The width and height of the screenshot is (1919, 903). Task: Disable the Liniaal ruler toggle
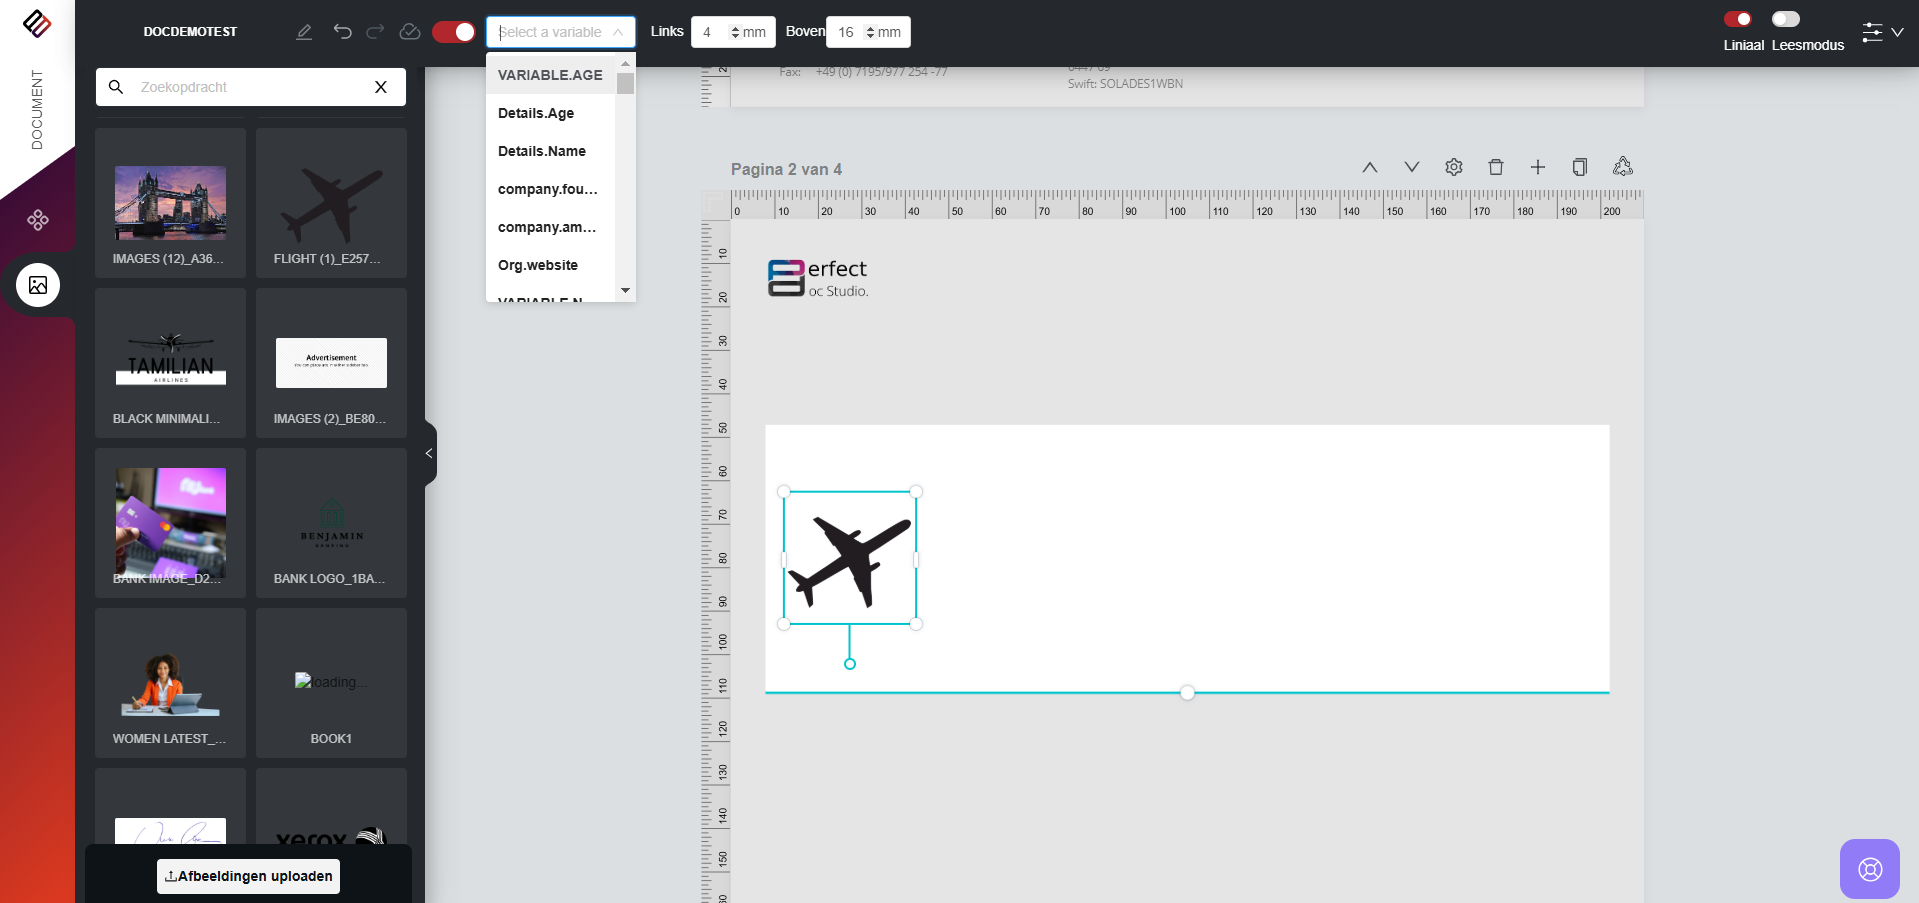pos(1738,19)
